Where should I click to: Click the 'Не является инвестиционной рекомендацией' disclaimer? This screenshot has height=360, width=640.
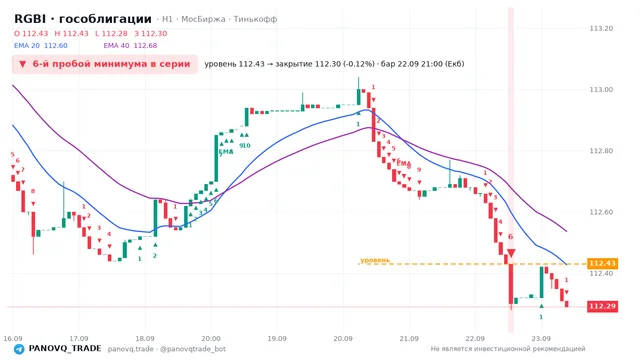click(x=508, y=349)
